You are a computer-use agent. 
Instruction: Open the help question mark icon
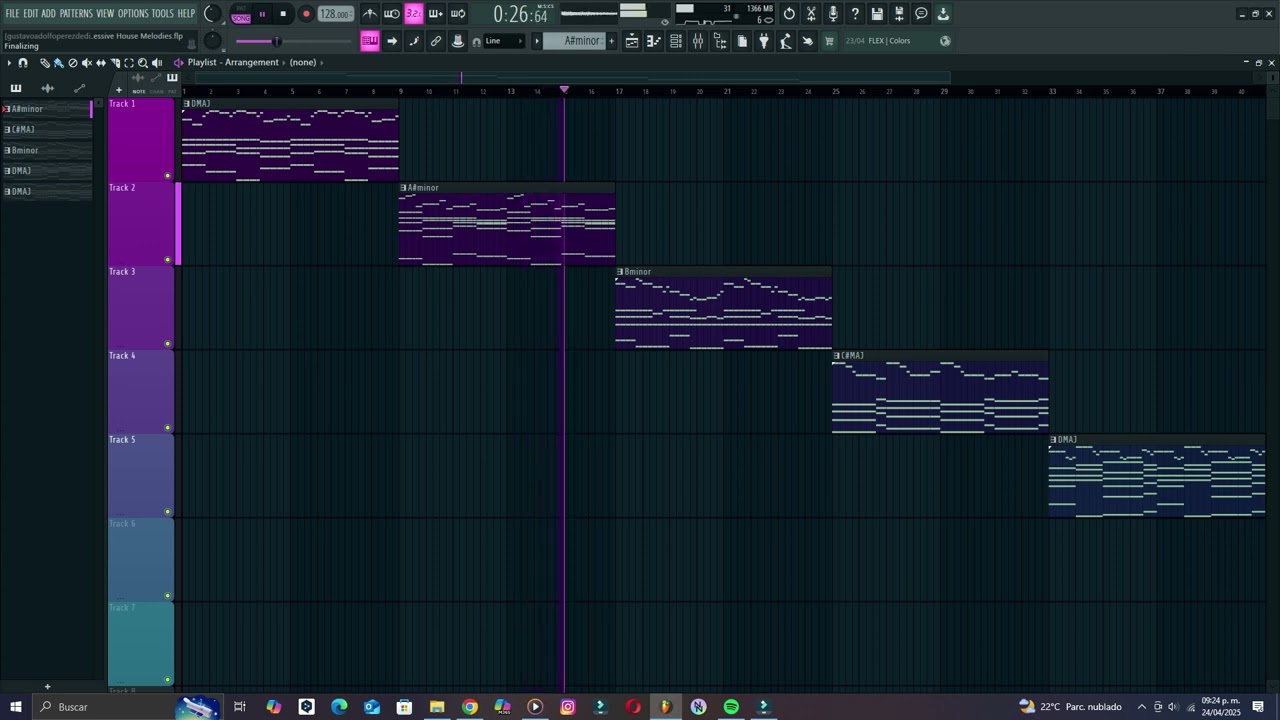855,14
